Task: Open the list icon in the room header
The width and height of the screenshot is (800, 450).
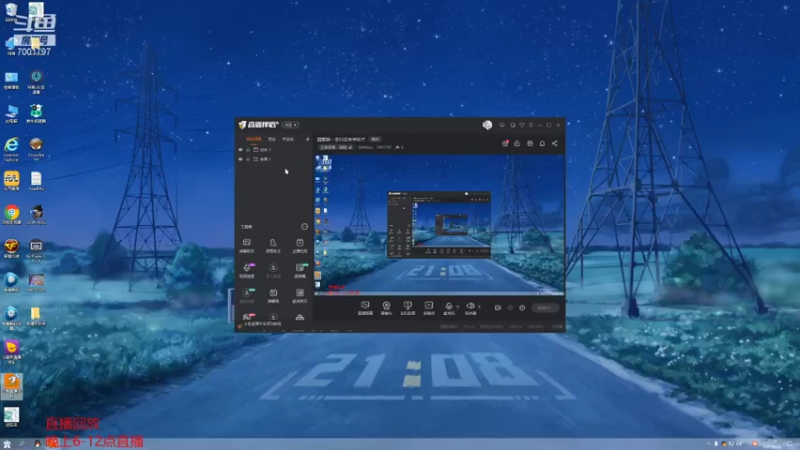Action: (x=530, y=143)
